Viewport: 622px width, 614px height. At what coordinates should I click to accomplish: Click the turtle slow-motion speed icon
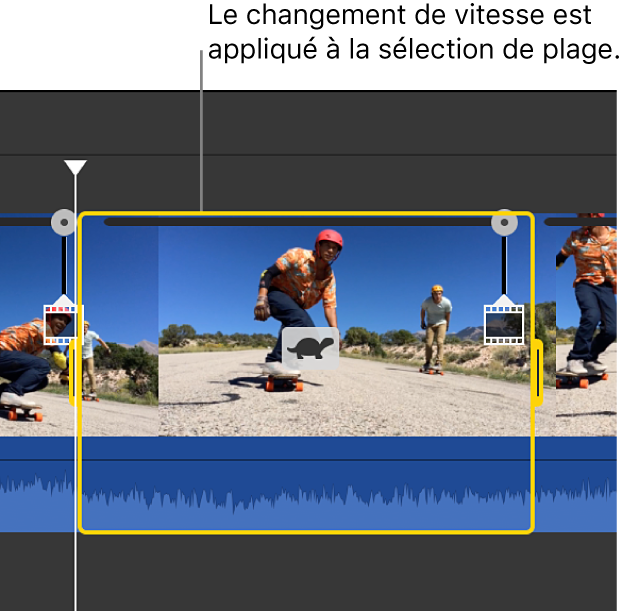tap(310, 348)
